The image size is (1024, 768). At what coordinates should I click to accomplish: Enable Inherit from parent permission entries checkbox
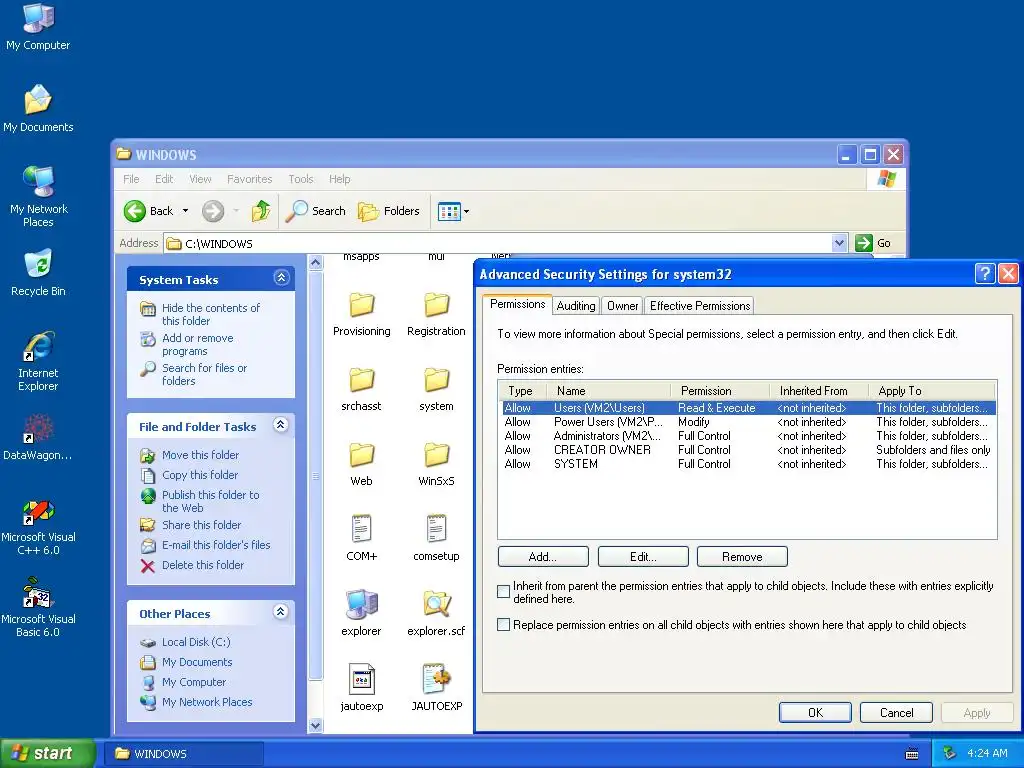click(504, 592)
